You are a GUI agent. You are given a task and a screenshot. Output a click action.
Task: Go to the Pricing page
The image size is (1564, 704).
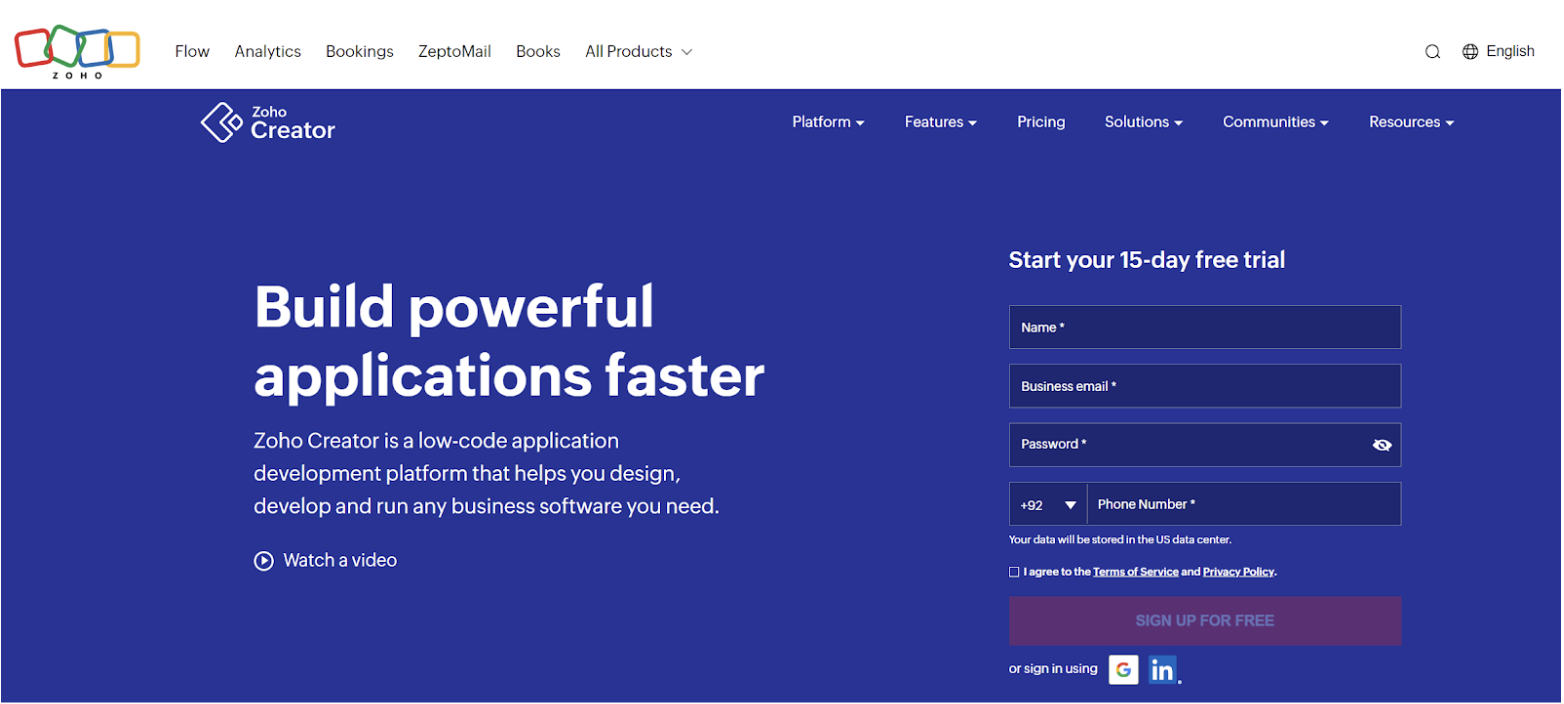coord(1041,122)
